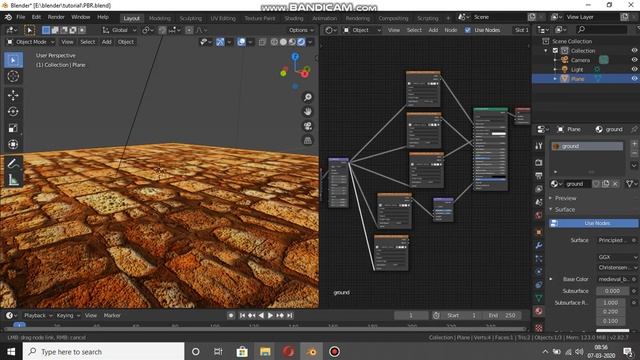Viewport: 640px width, 360px height.
Task: Choose the Move tool
Action: coord(13,95)
